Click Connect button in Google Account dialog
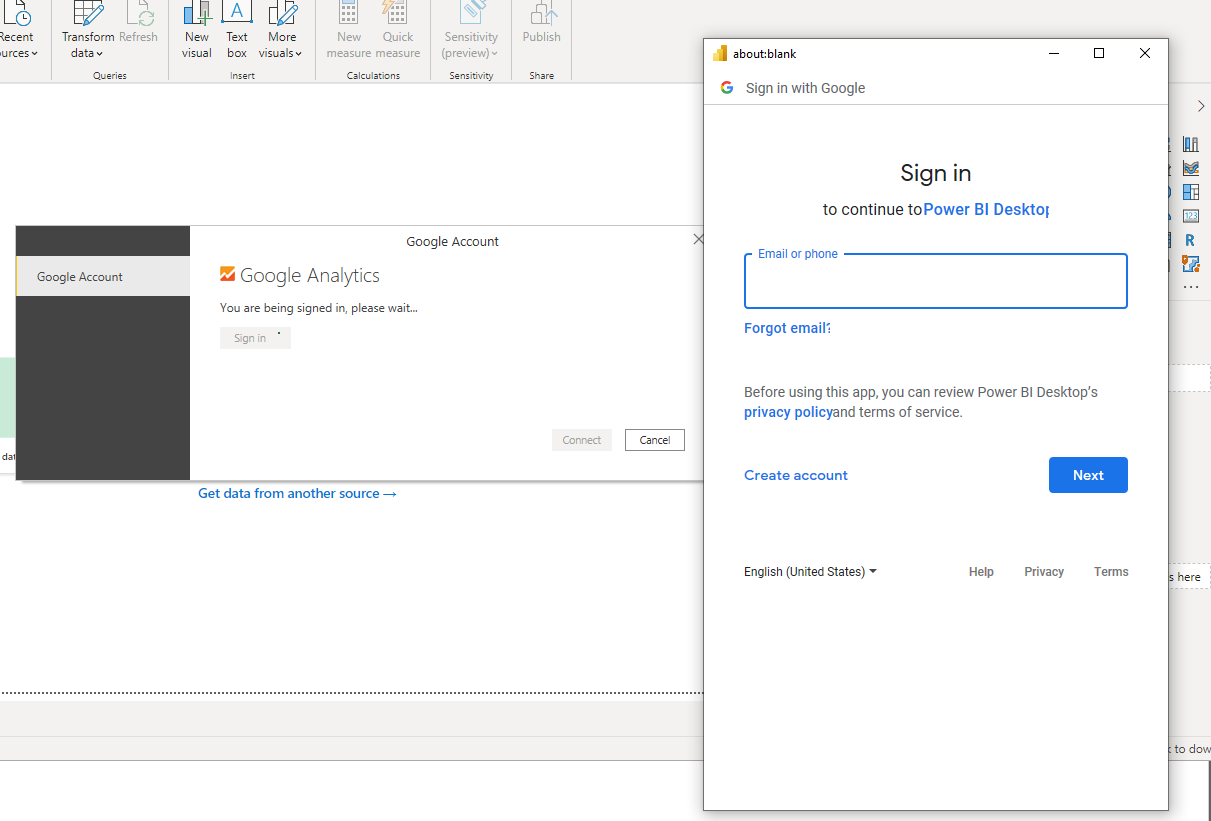 coord(582,440)
